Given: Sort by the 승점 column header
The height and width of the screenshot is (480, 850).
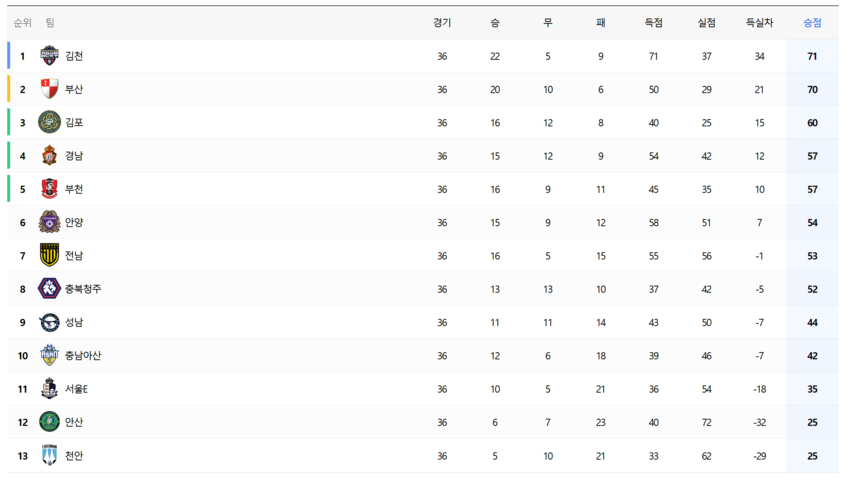Looking at the screenshot, I should click(x=812, y=23).
